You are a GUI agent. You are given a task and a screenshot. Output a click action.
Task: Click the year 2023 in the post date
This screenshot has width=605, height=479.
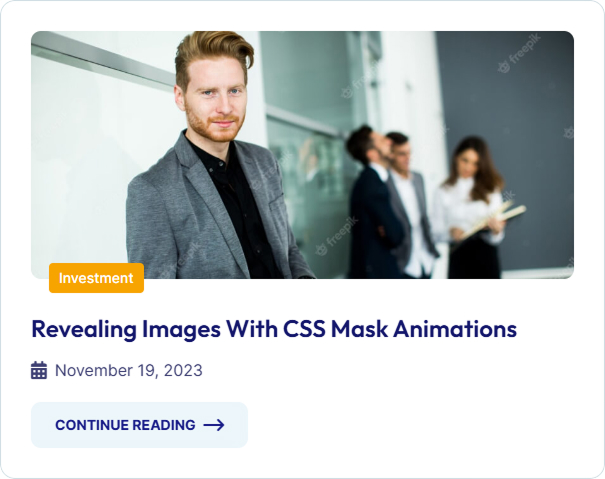pyautogui.click(x=183, y=371)
